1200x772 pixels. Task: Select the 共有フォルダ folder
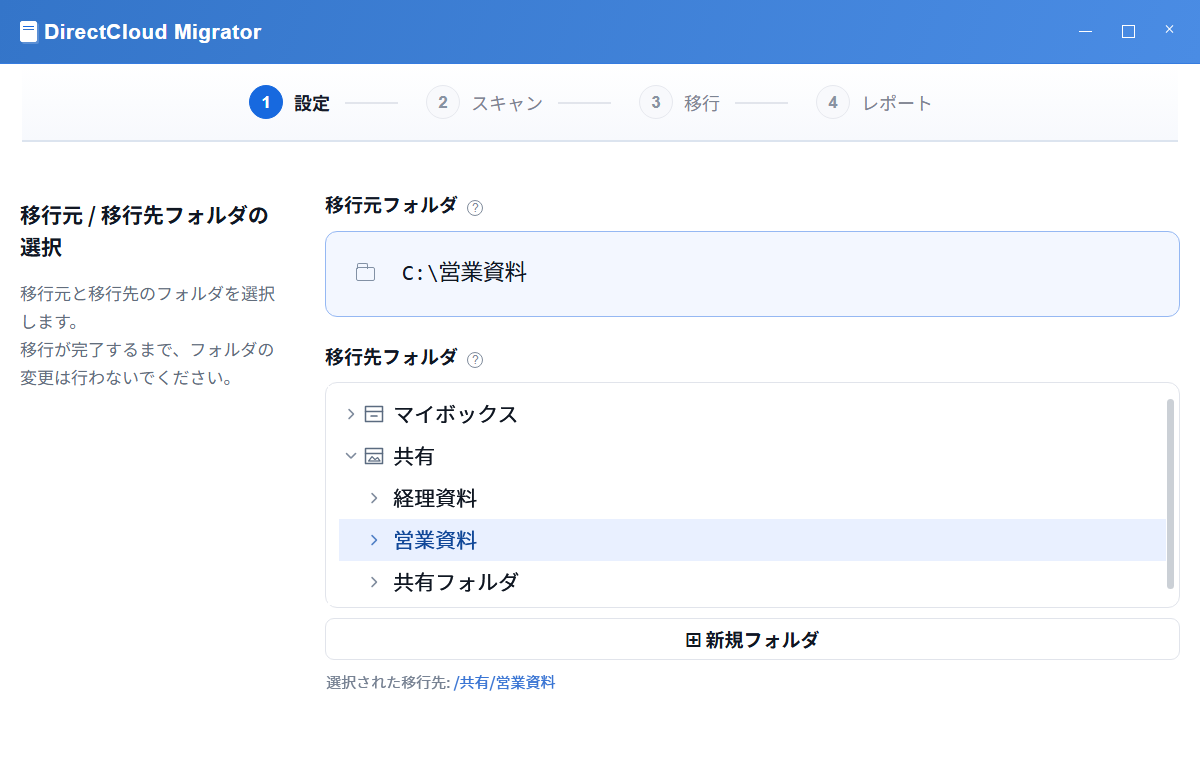752,582
